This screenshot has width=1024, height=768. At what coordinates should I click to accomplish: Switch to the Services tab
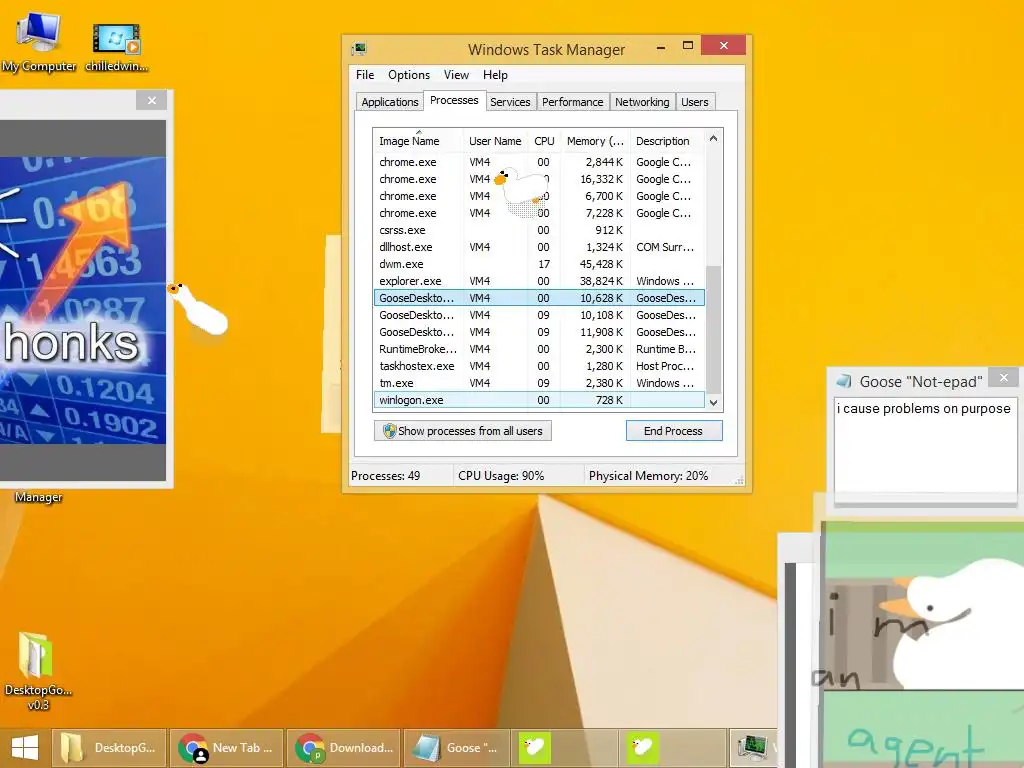(x=510, y=102)
